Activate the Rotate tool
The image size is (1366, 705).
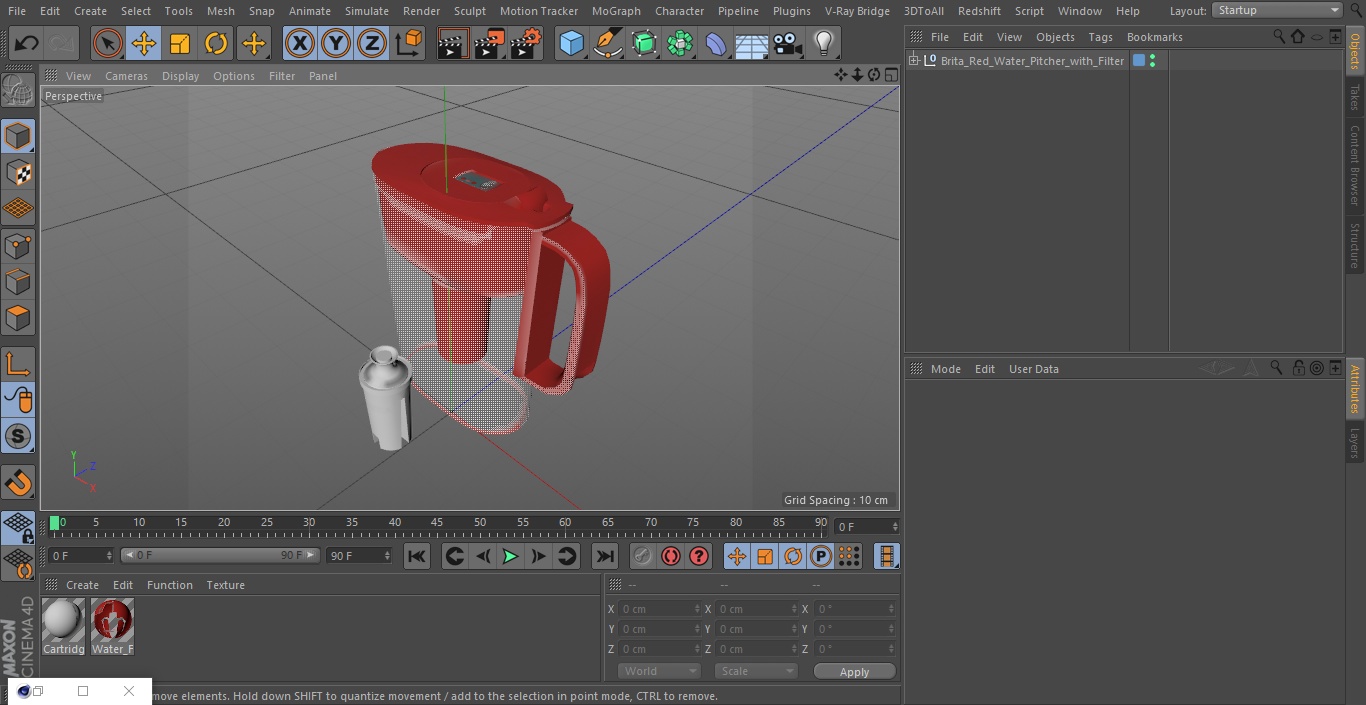(x=216, y=43)
